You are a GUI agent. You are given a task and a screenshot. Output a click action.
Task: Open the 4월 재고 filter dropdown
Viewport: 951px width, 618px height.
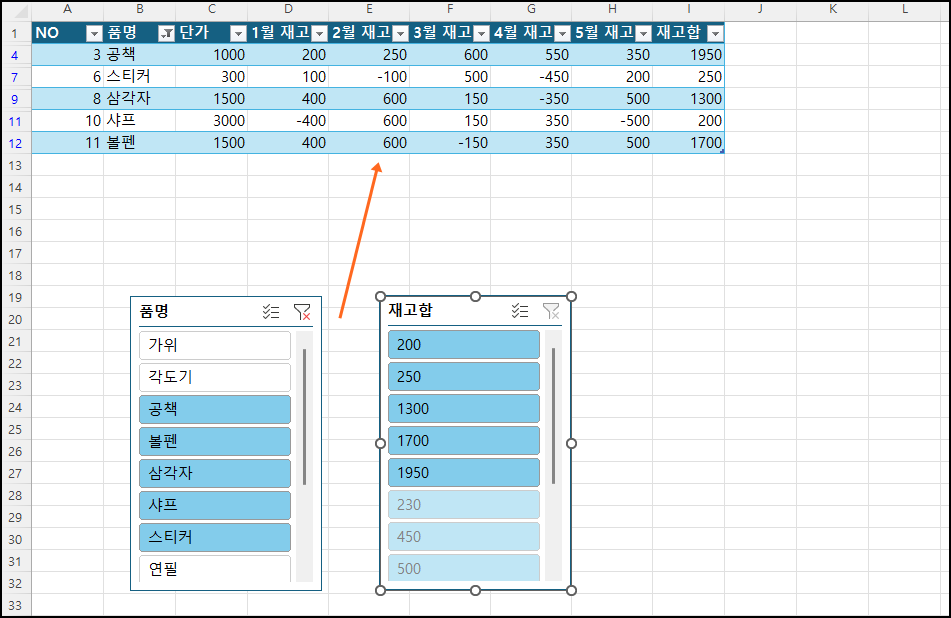tap(563, 33)
